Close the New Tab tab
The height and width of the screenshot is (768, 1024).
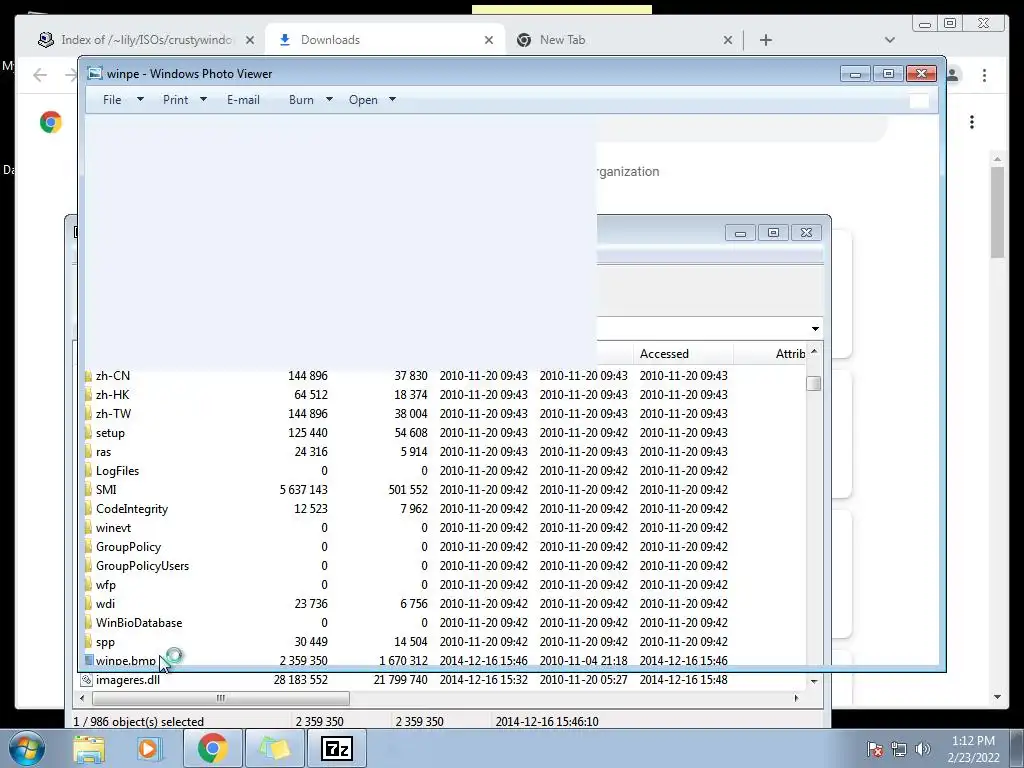tap(728, 40)
